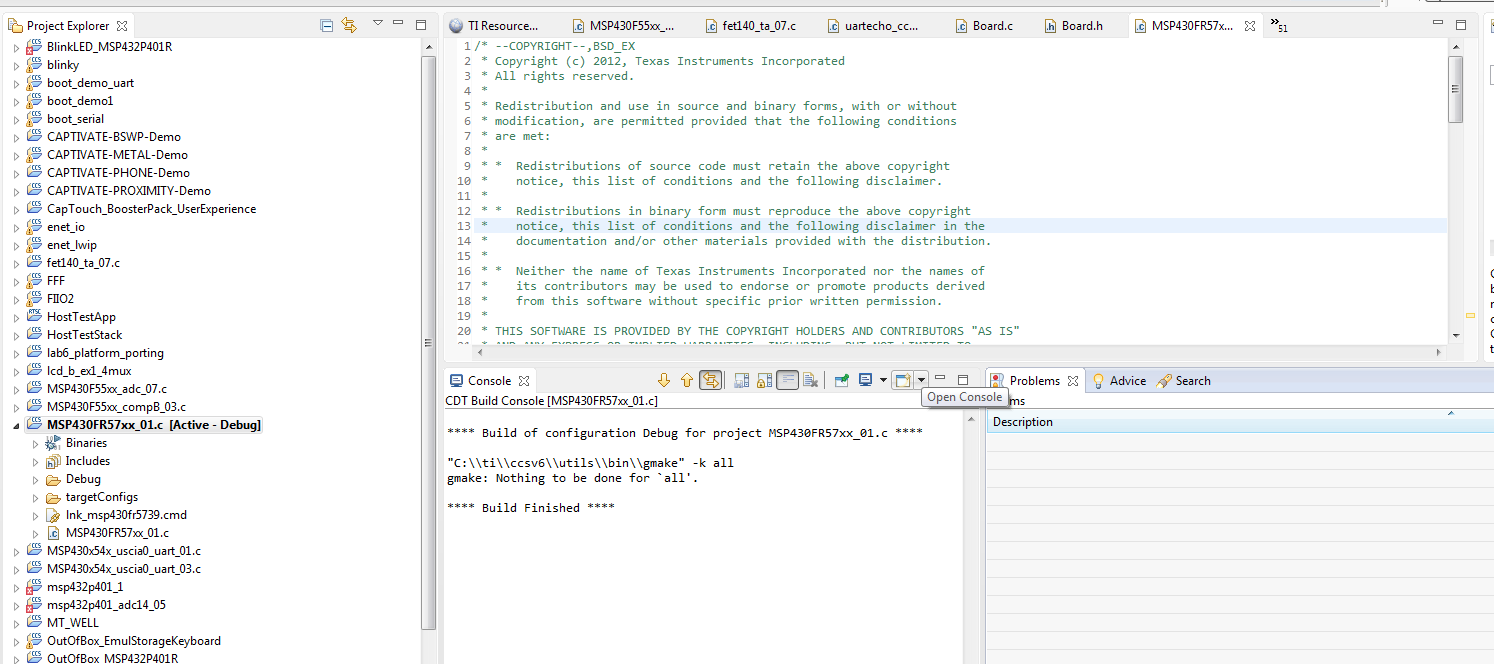1494x664 pixels.
Task: Toggle show error in editor button
Action: coord(710,380)
